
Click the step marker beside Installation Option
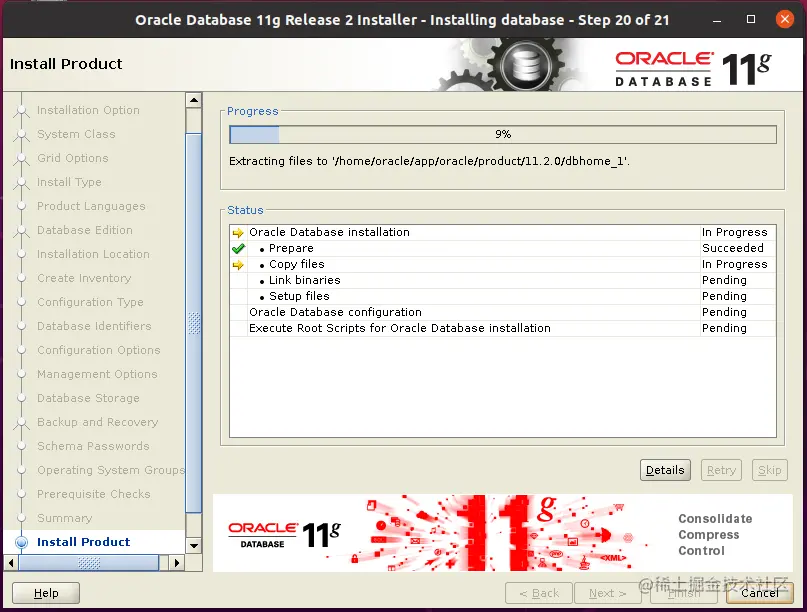point(21,110)
